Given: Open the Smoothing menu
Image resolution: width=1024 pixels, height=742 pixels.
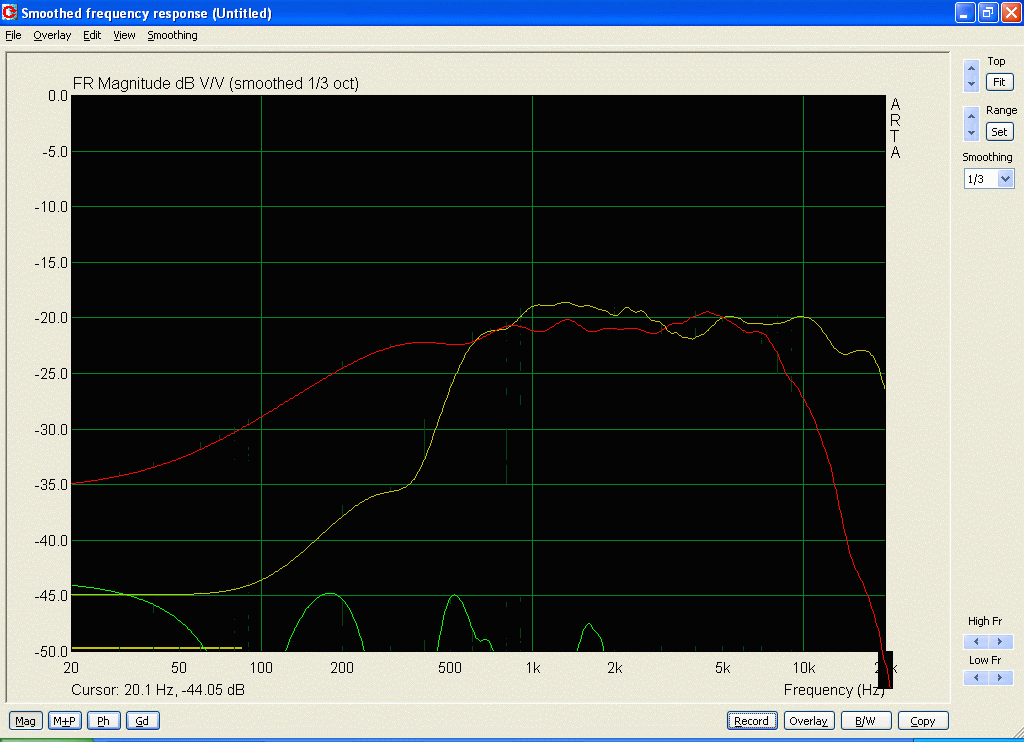Looking at the screenshot, I should [x=172, y=35].
